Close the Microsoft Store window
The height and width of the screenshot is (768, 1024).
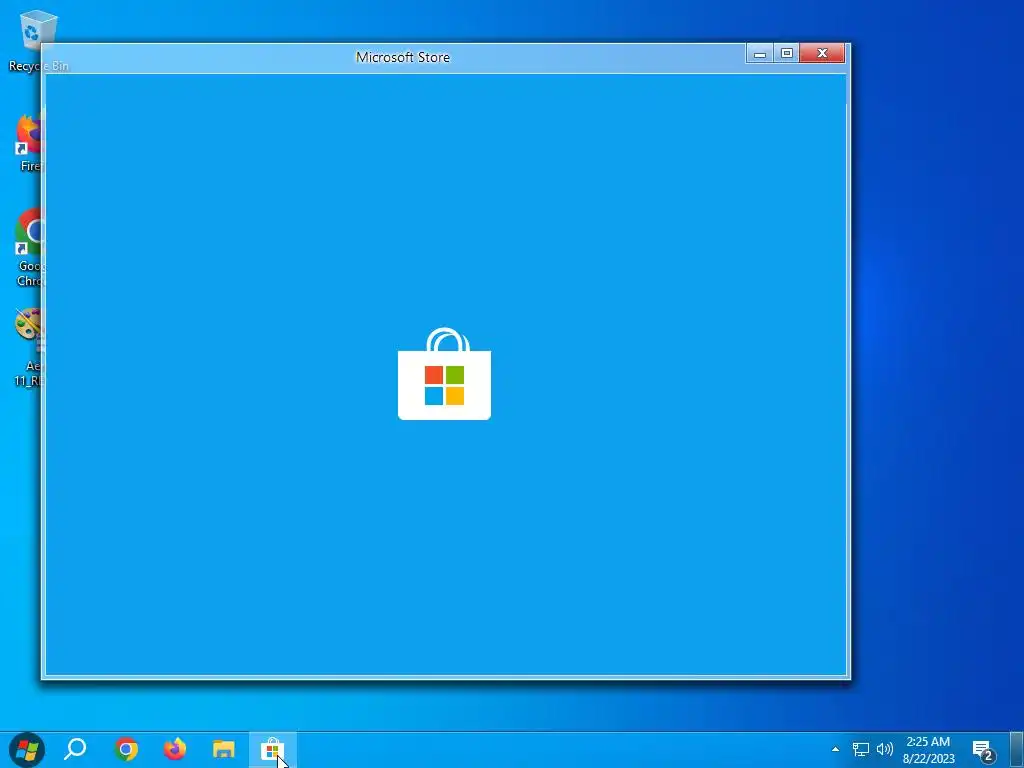point(822,54)
